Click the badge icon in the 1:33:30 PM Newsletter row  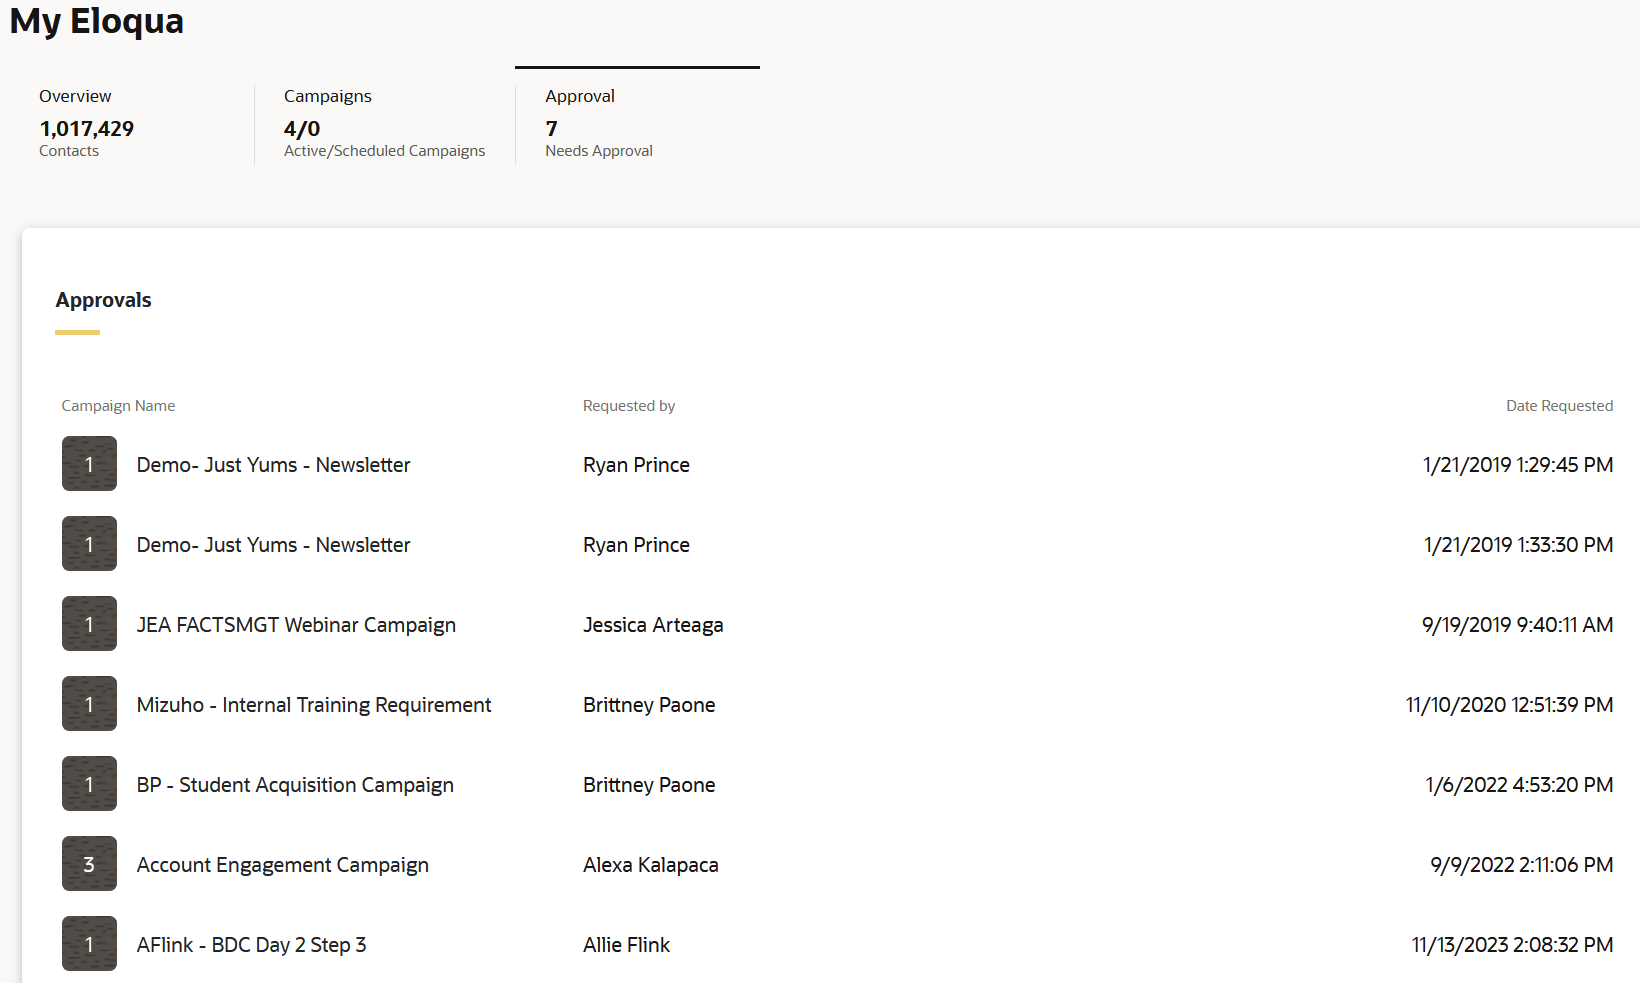89,544
